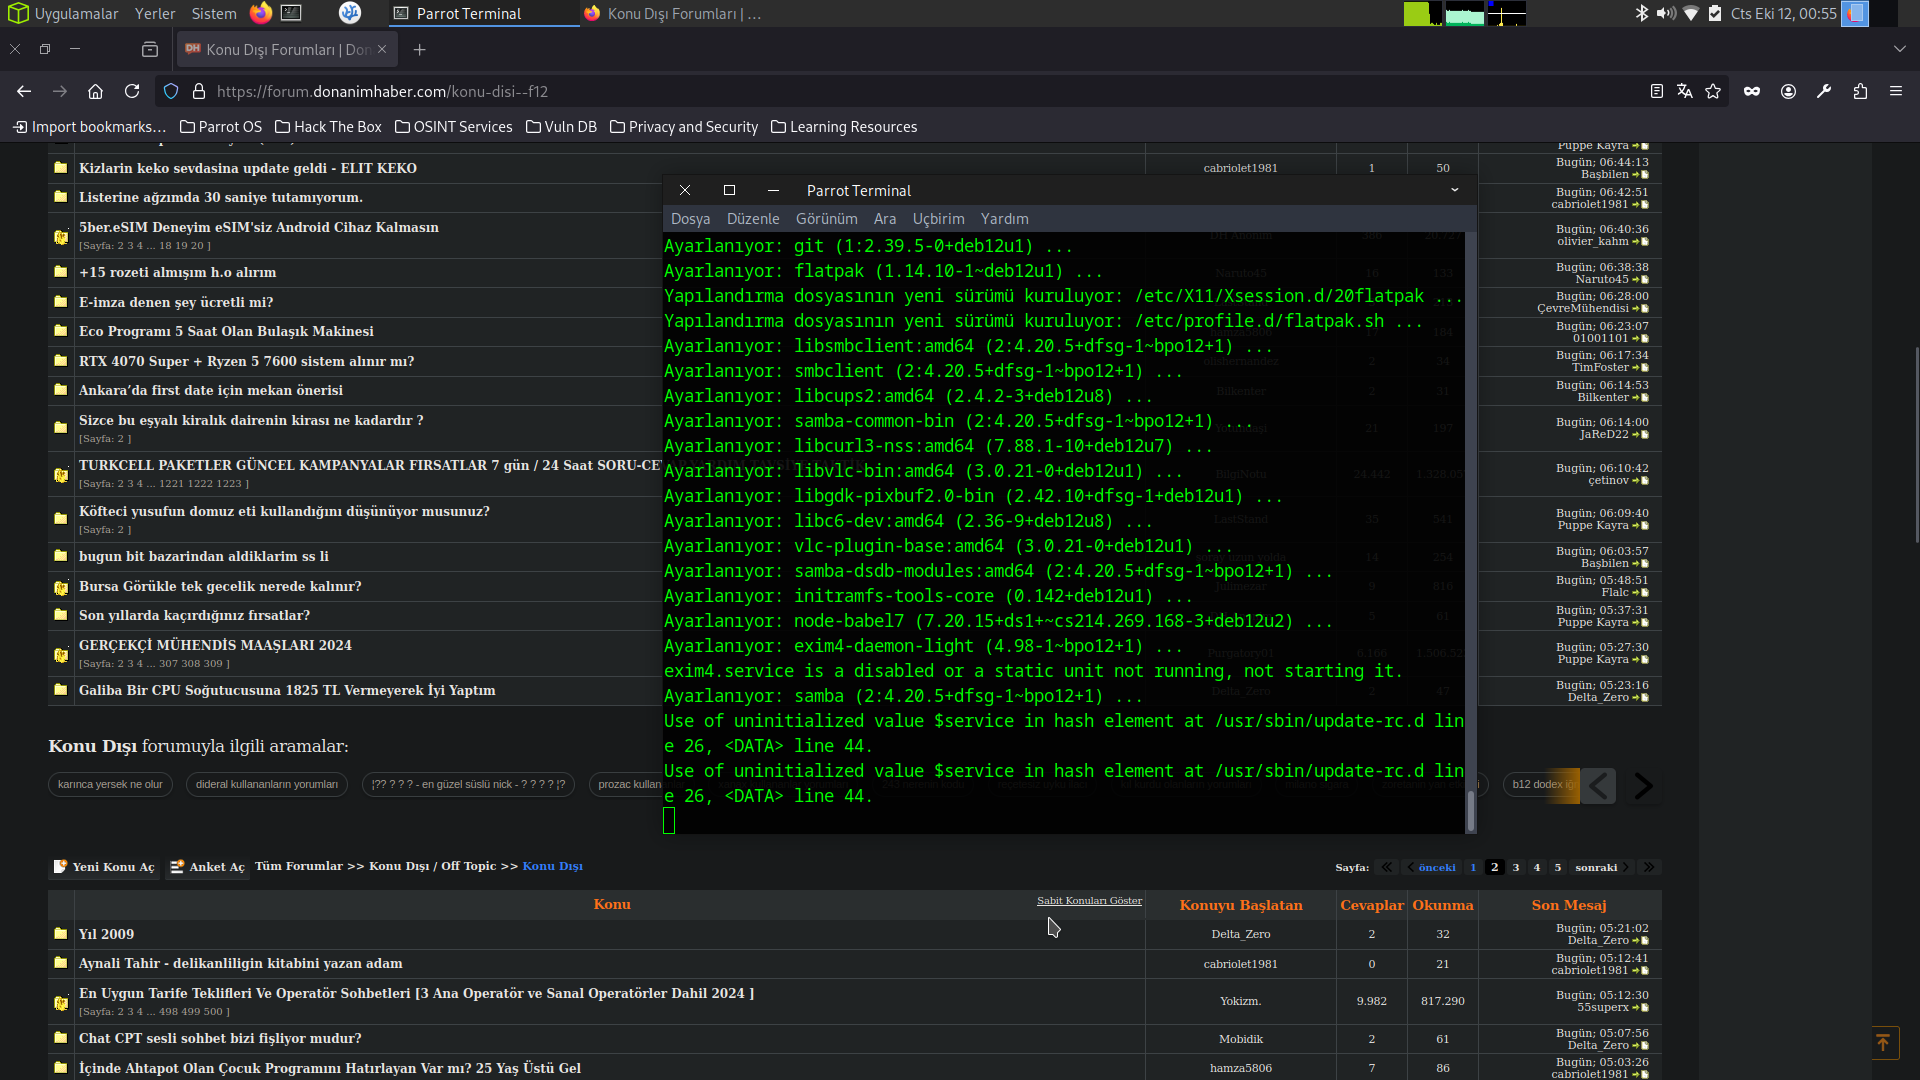Viewport: 1920px width, 1080px height.
Task: Open user profile Delta_Zero for Yıl 2009
Action: coord(1240,934)
